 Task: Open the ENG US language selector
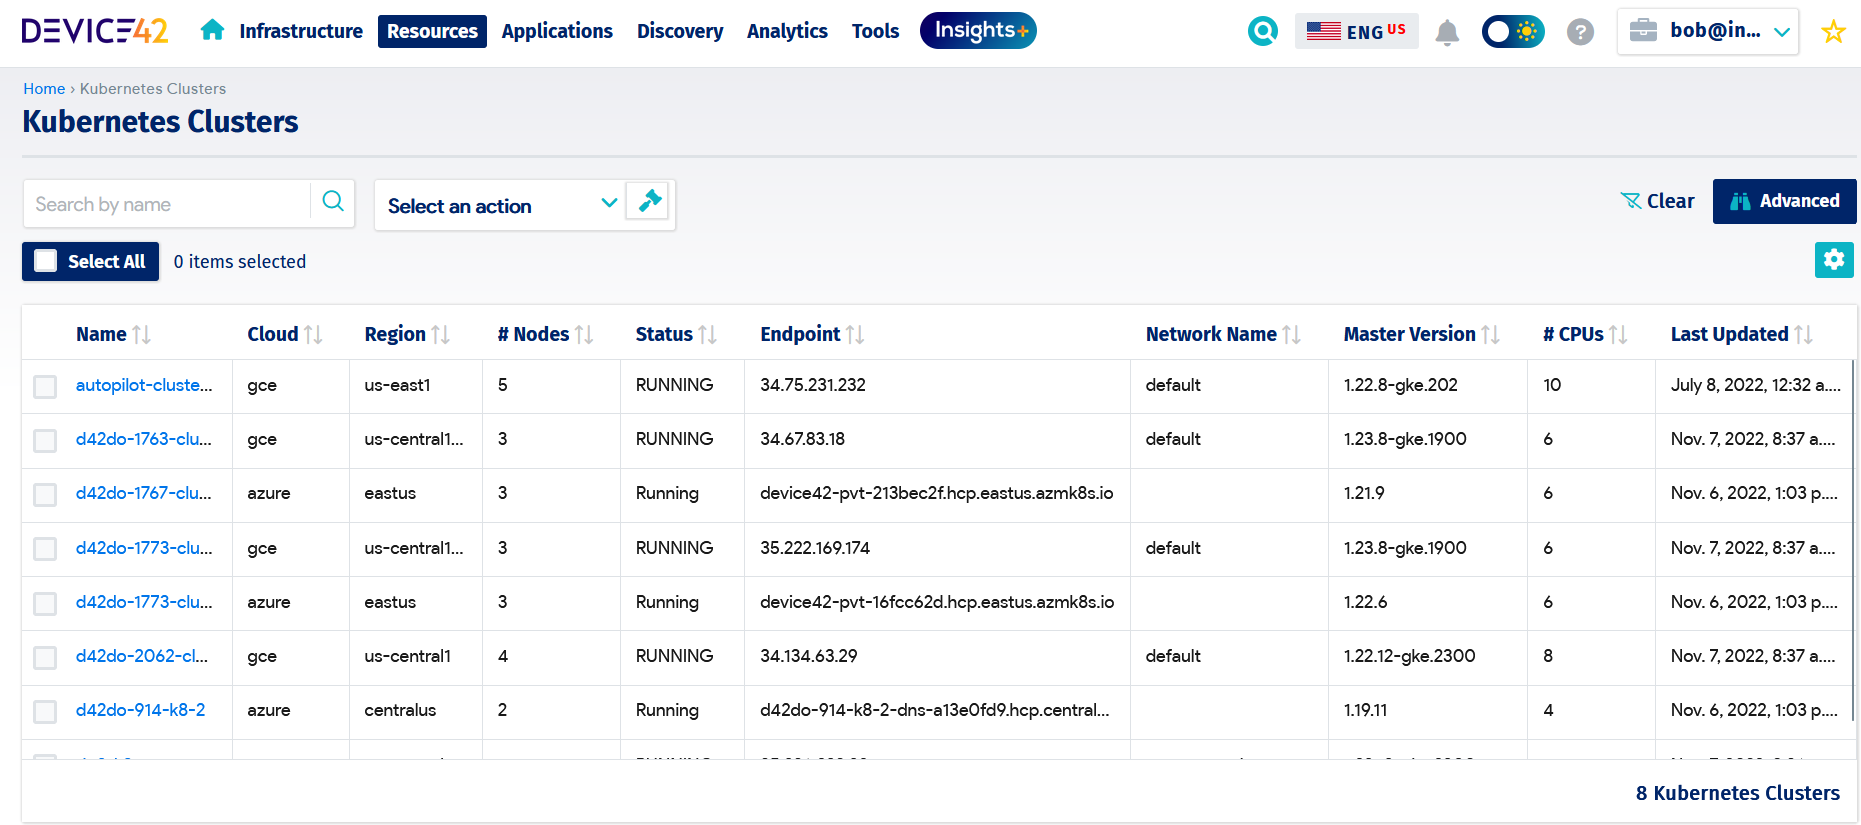pos(1357,31)
